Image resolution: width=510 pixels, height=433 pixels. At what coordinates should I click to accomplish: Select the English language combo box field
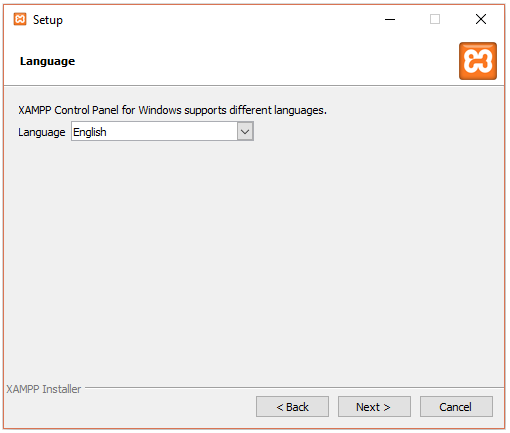pos(162,131)
